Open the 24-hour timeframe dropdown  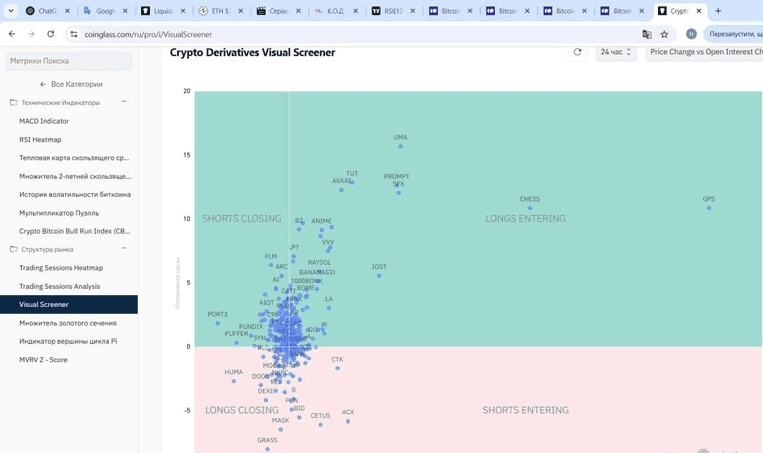coord(615,52)
